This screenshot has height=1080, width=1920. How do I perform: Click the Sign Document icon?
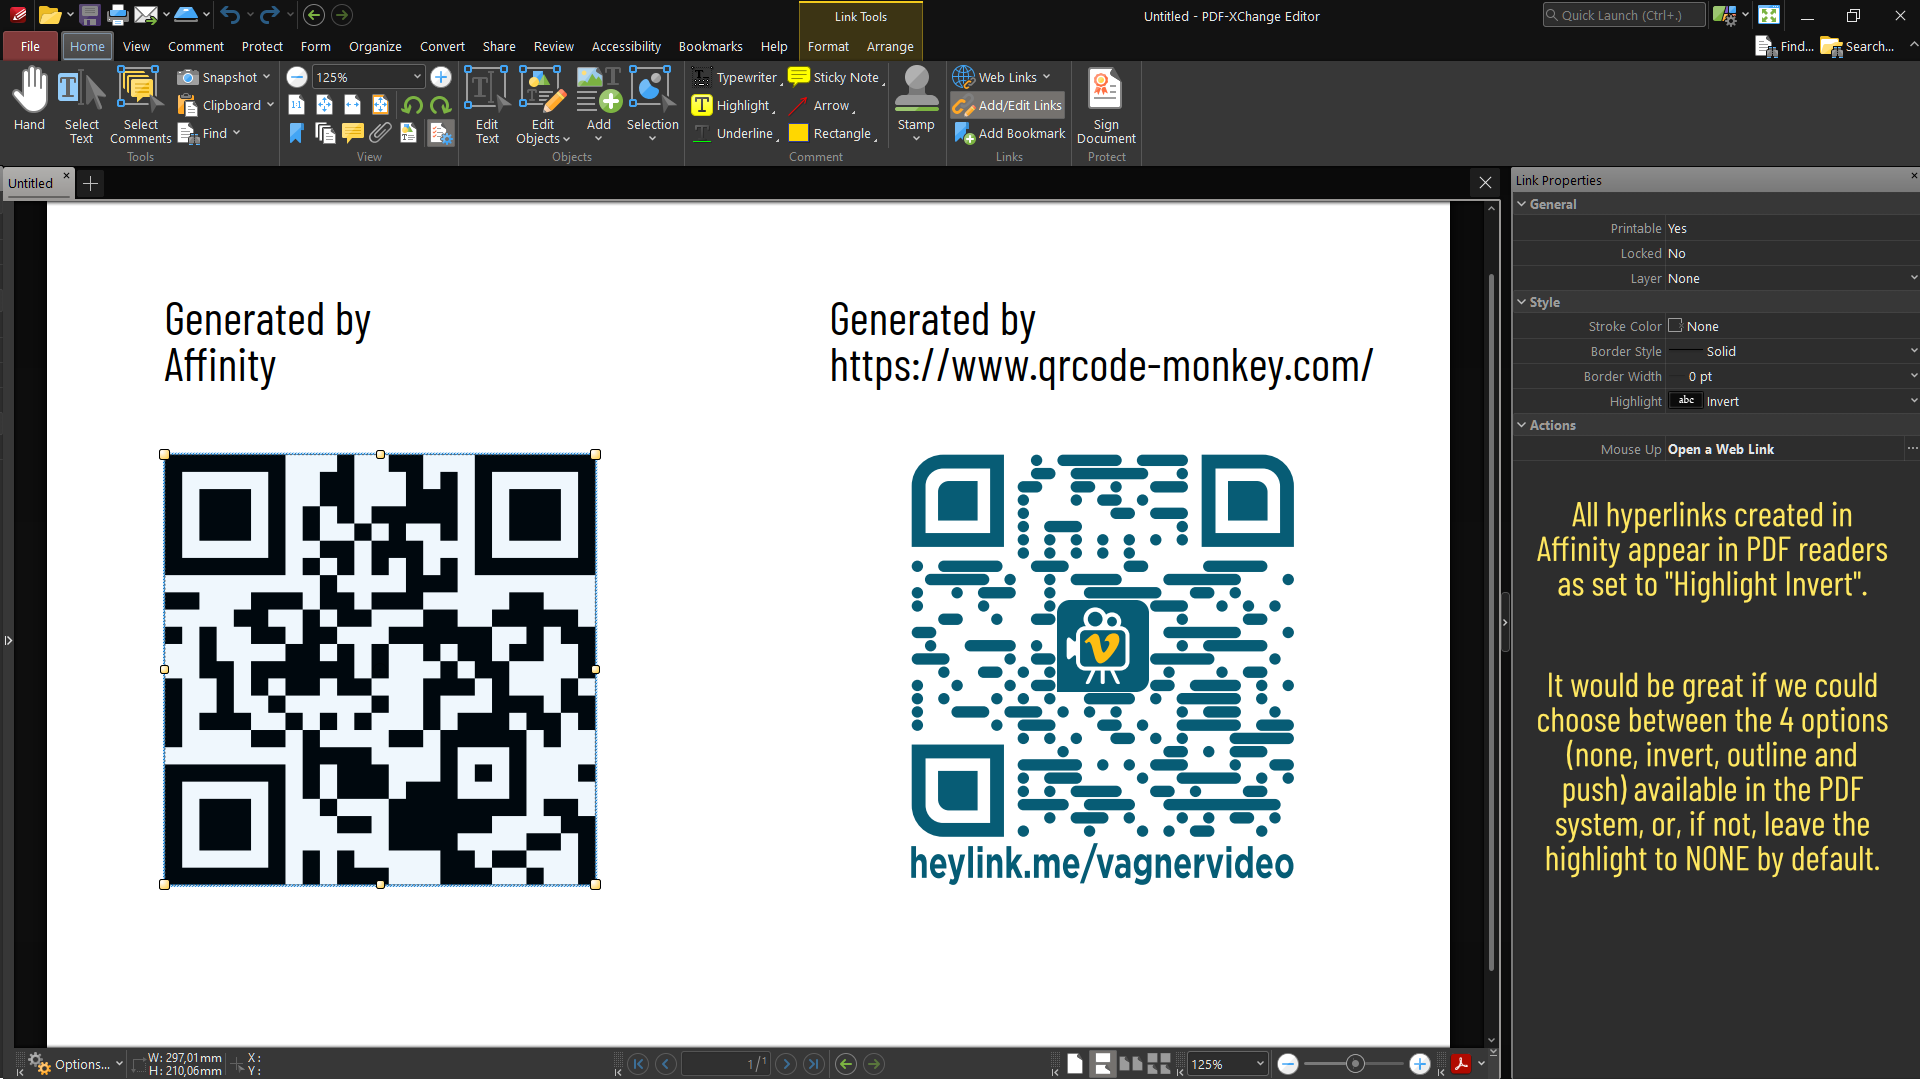[1106, 106]
